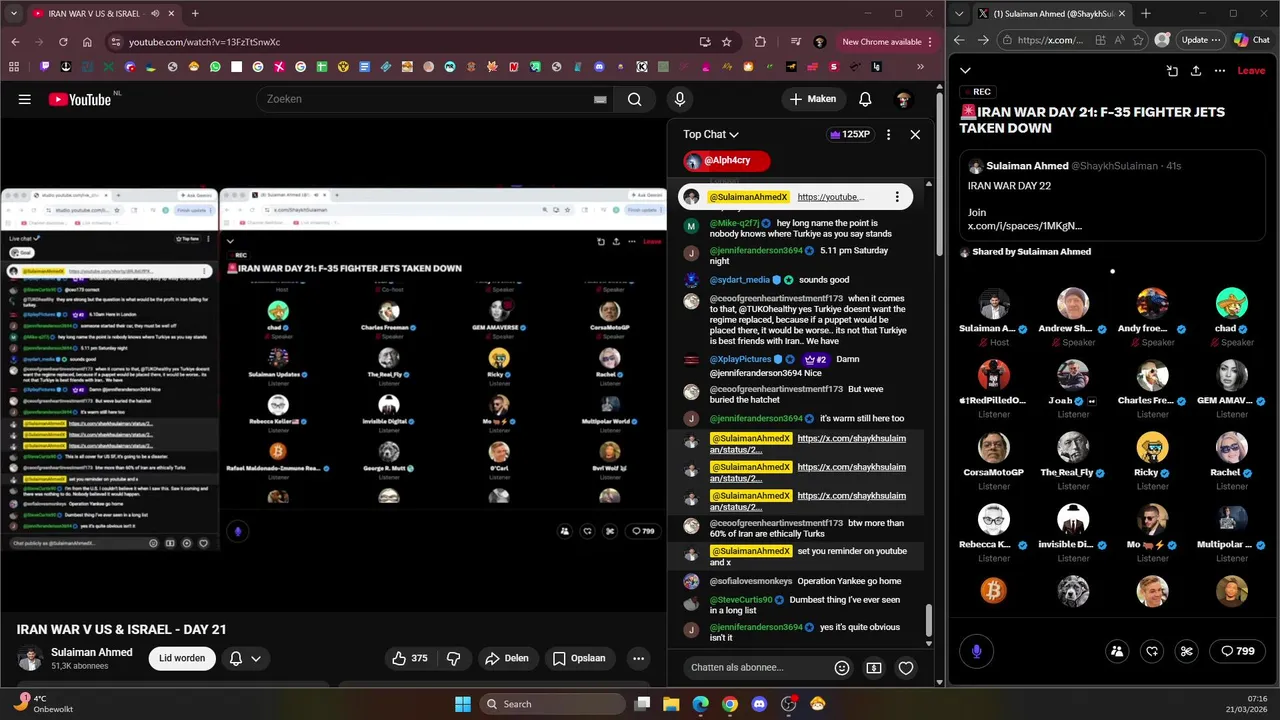Screen dimensions: 1280x720
Task: Open Chrome tab search dropdown arrow
Action: click(x=14, y=14)
